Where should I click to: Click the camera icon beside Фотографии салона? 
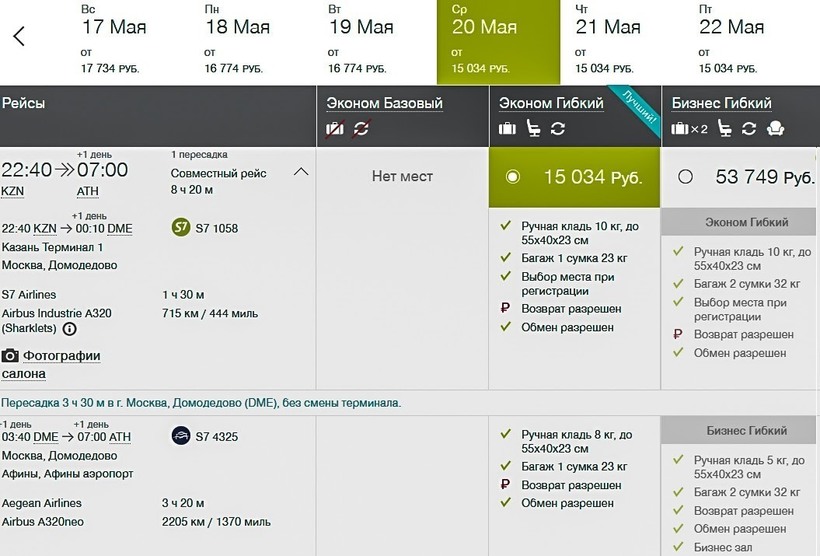coord(10,356)
